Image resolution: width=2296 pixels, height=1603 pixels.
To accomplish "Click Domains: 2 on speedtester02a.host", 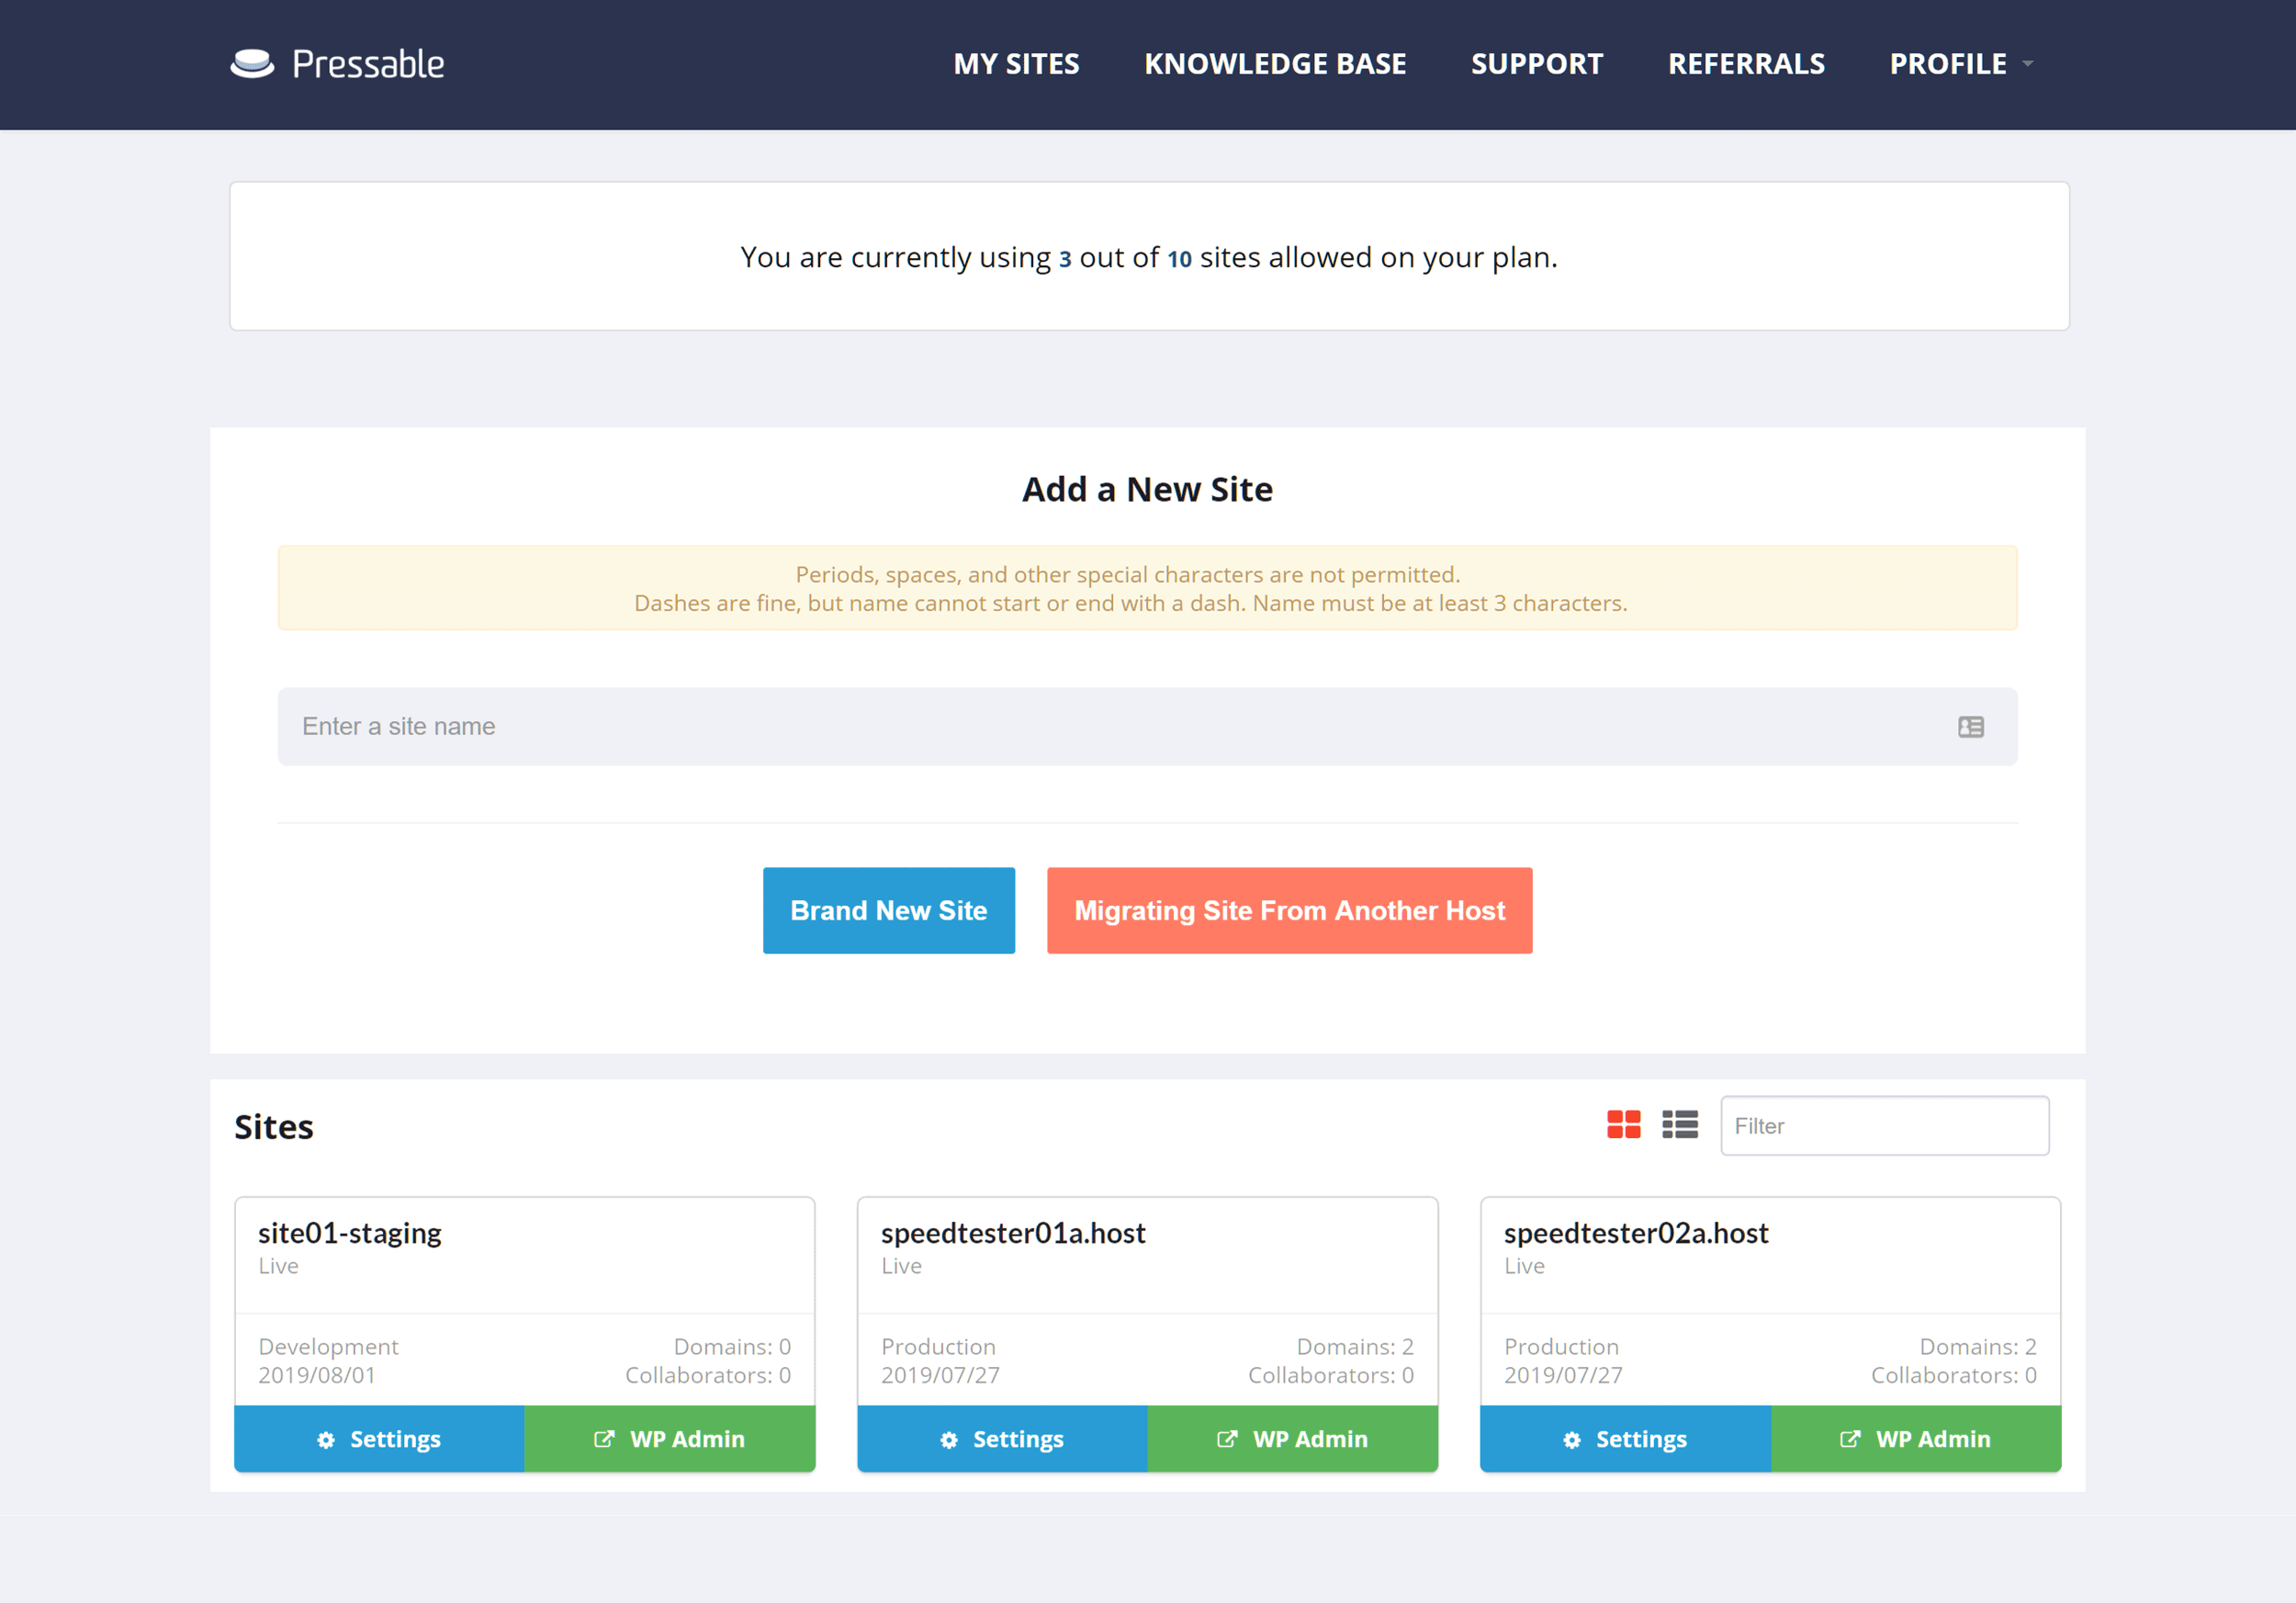I will click(x=1978, y=1347).
